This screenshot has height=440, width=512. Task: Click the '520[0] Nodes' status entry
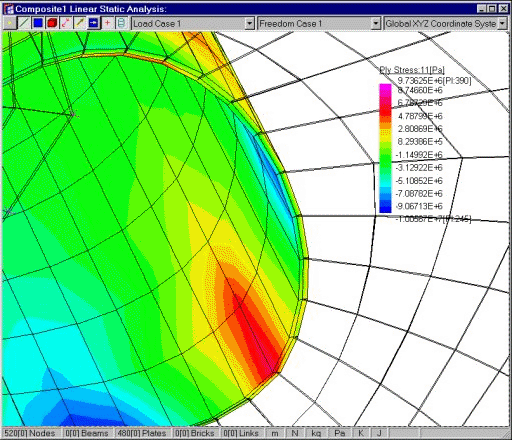click(x=30, y=433)
